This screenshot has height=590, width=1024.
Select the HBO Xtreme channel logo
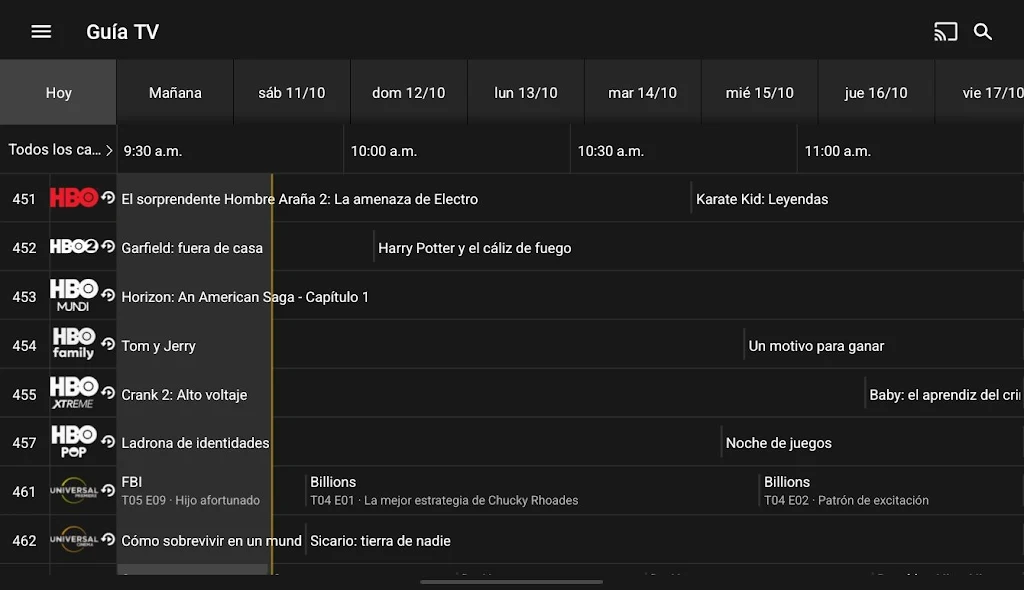point(74,394)
